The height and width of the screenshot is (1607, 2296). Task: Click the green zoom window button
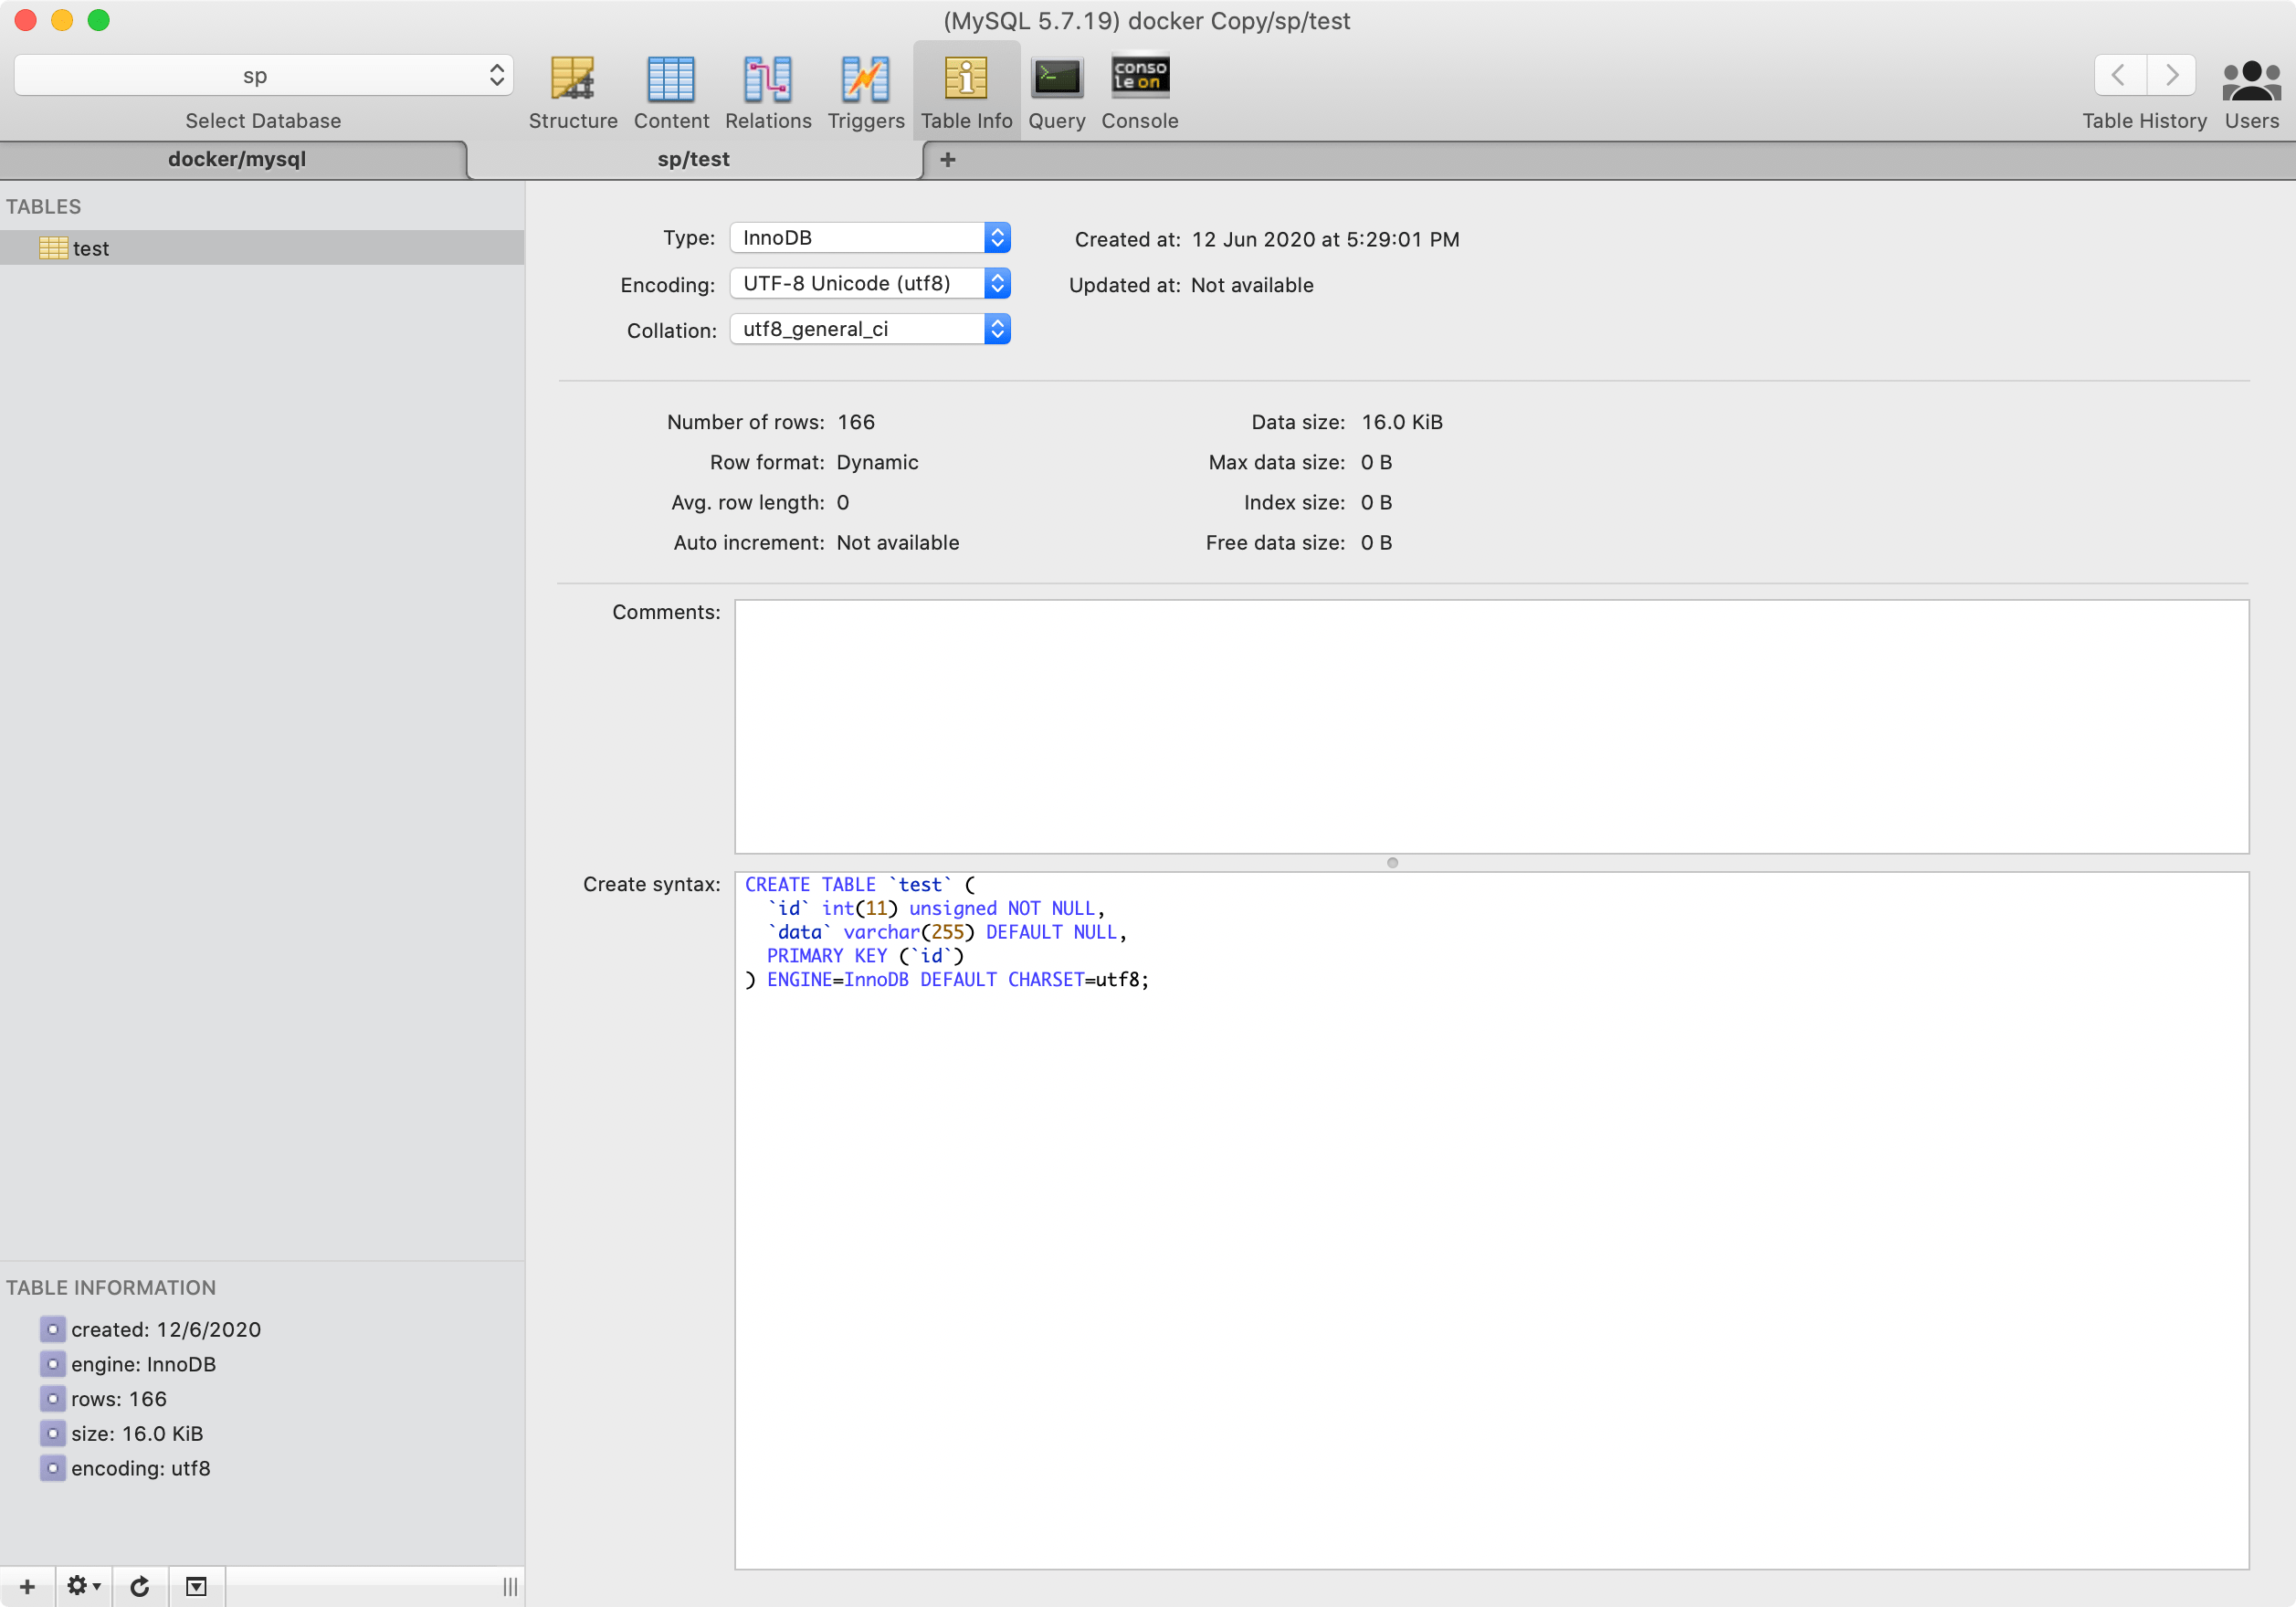pos(98,20)
